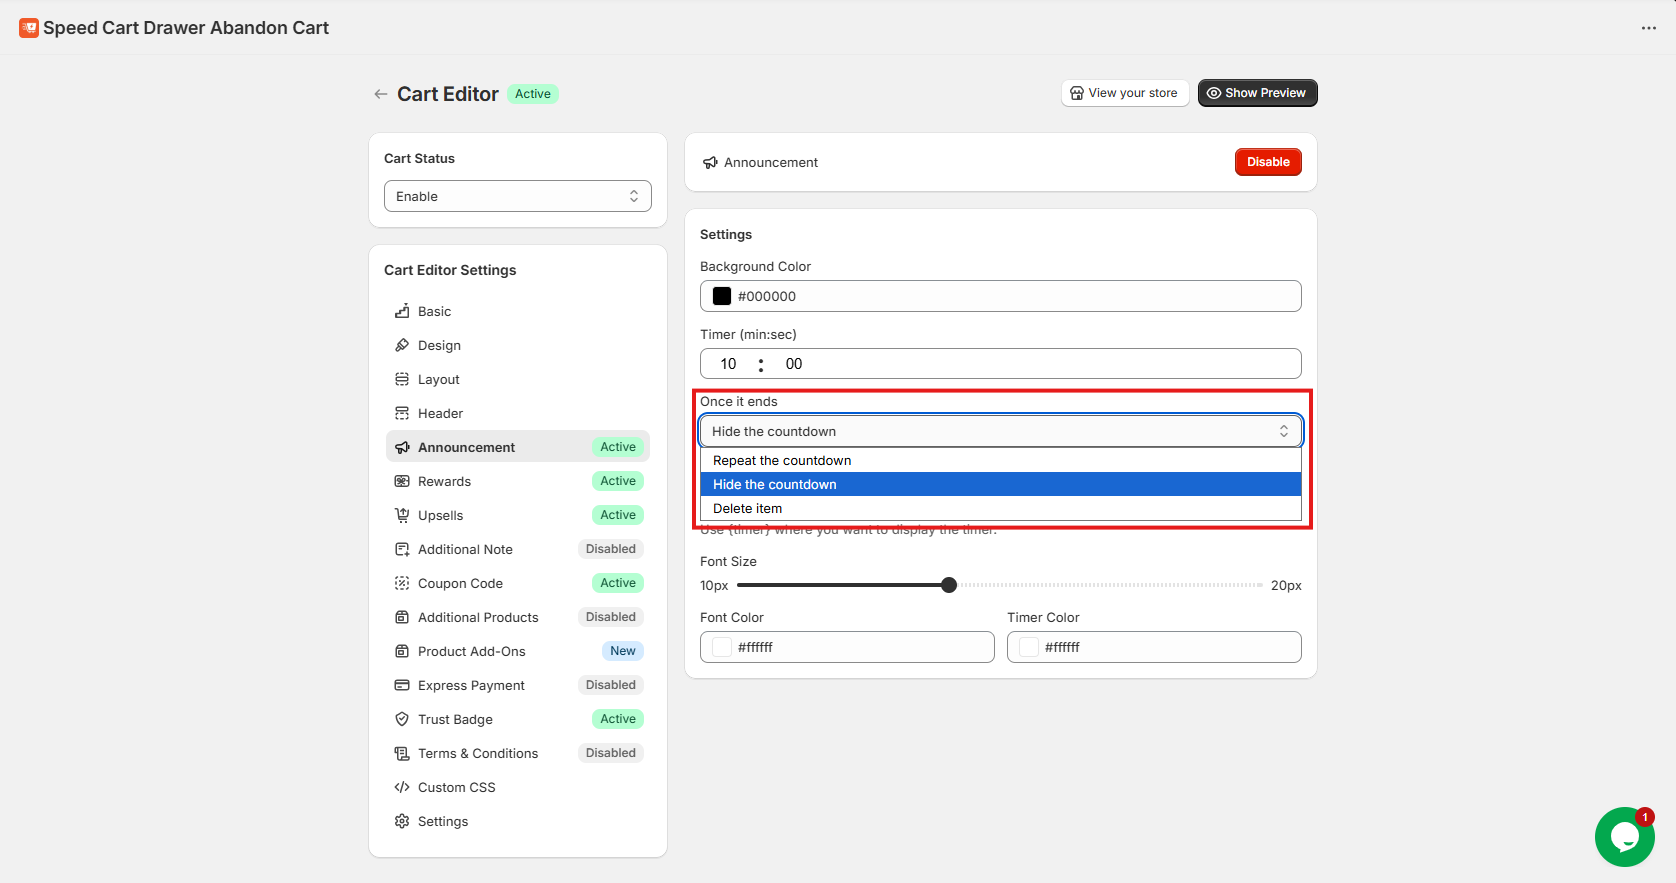This screenshot has width=1676, height=883.
Task: Disable the Announcement feature
Action: tap(1267, 162)
